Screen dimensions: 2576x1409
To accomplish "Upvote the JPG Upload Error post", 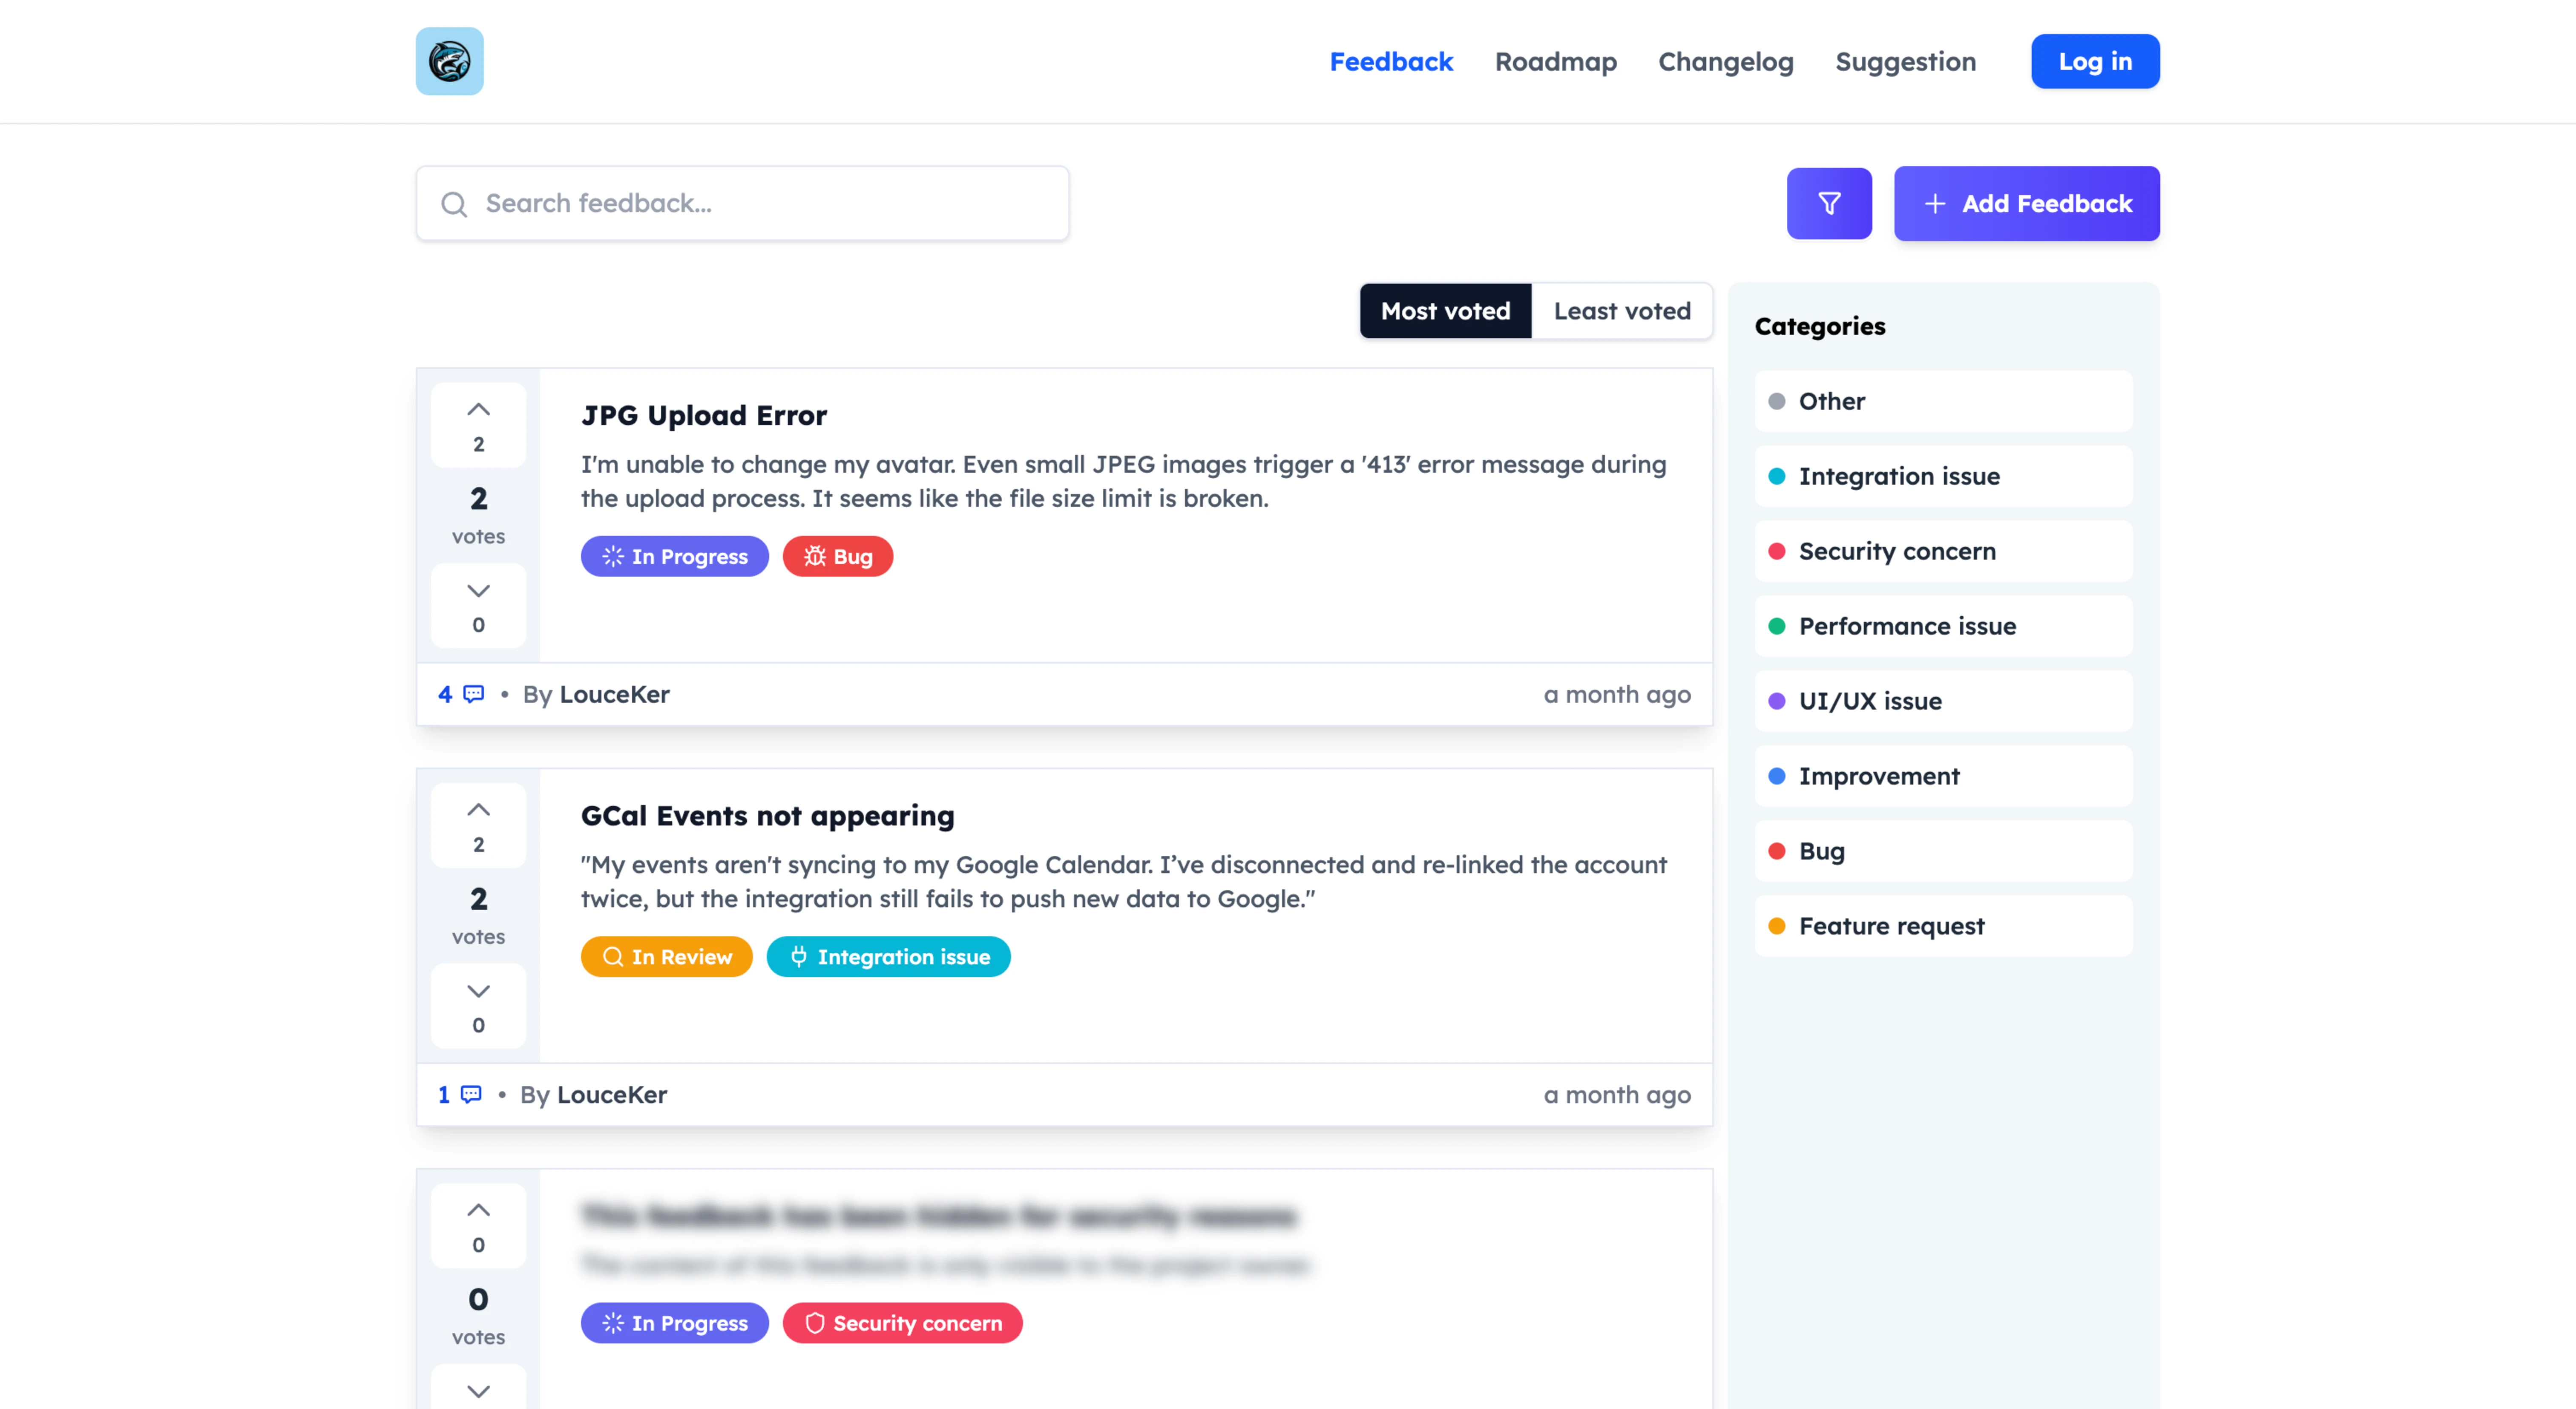I will click(478, 423).
